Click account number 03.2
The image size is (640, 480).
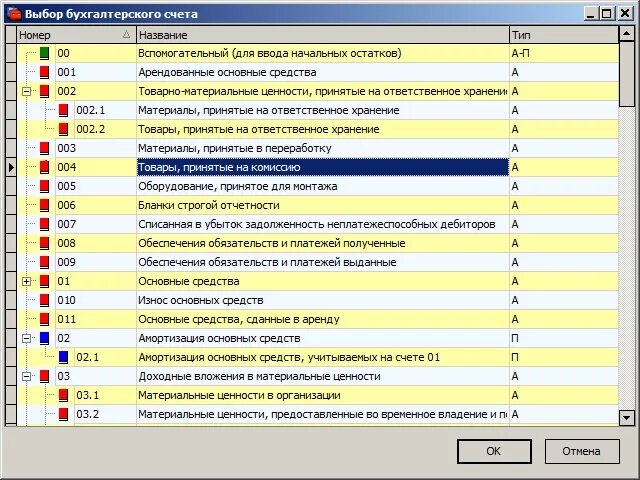tap(88, 414)
